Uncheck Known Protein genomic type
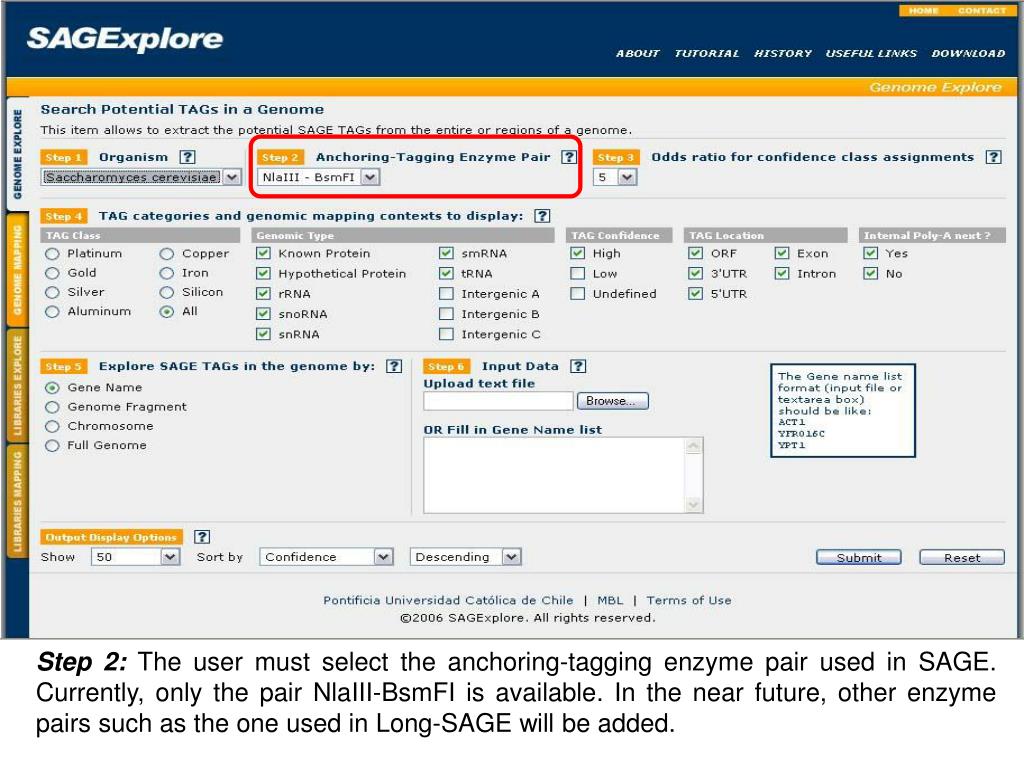The image size is (1024, 768). click(263, 253)
